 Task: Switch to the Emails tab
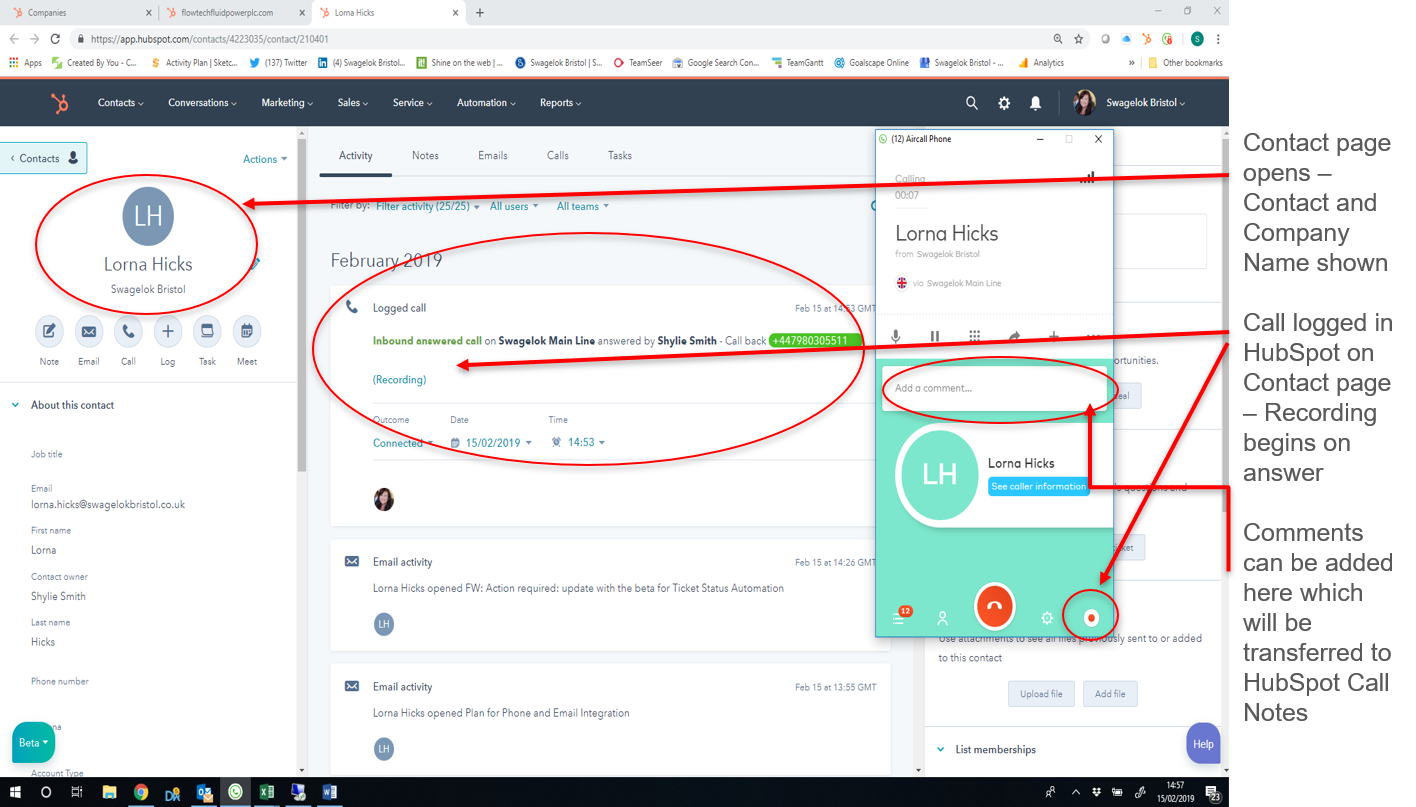493,156
